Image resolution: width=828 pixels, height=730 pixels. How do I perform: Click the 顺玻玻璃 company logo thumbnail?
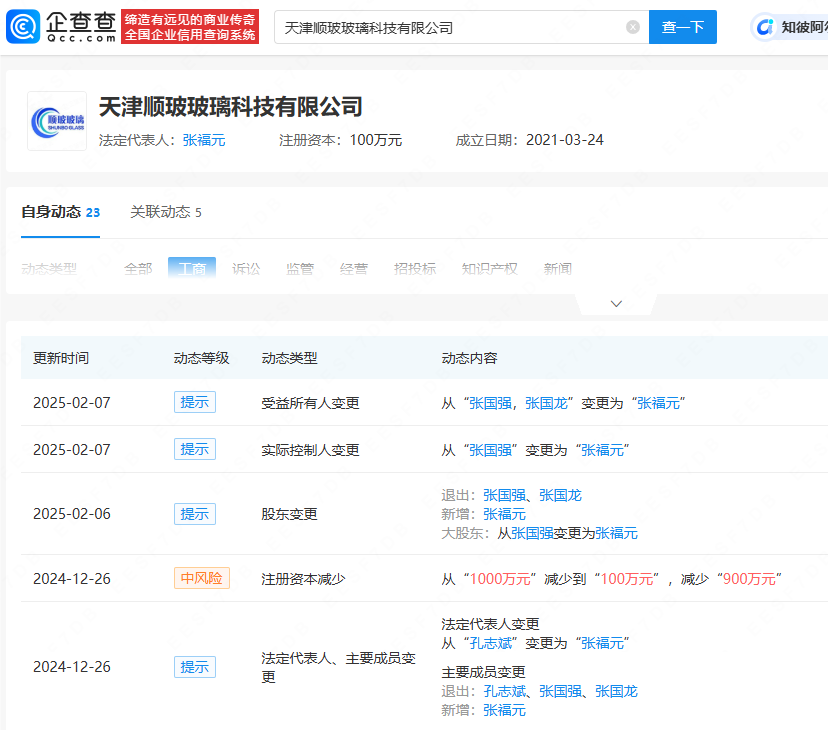[57, 121]
